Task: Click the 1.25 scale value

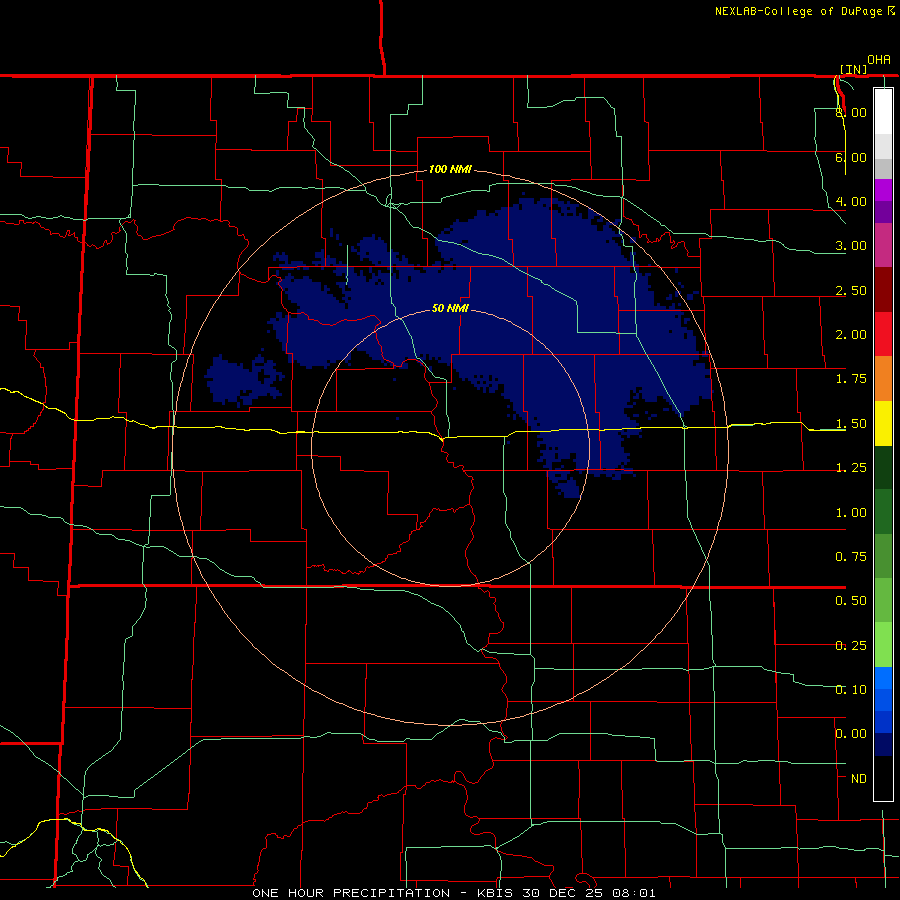Action: [x=851, y=468]
